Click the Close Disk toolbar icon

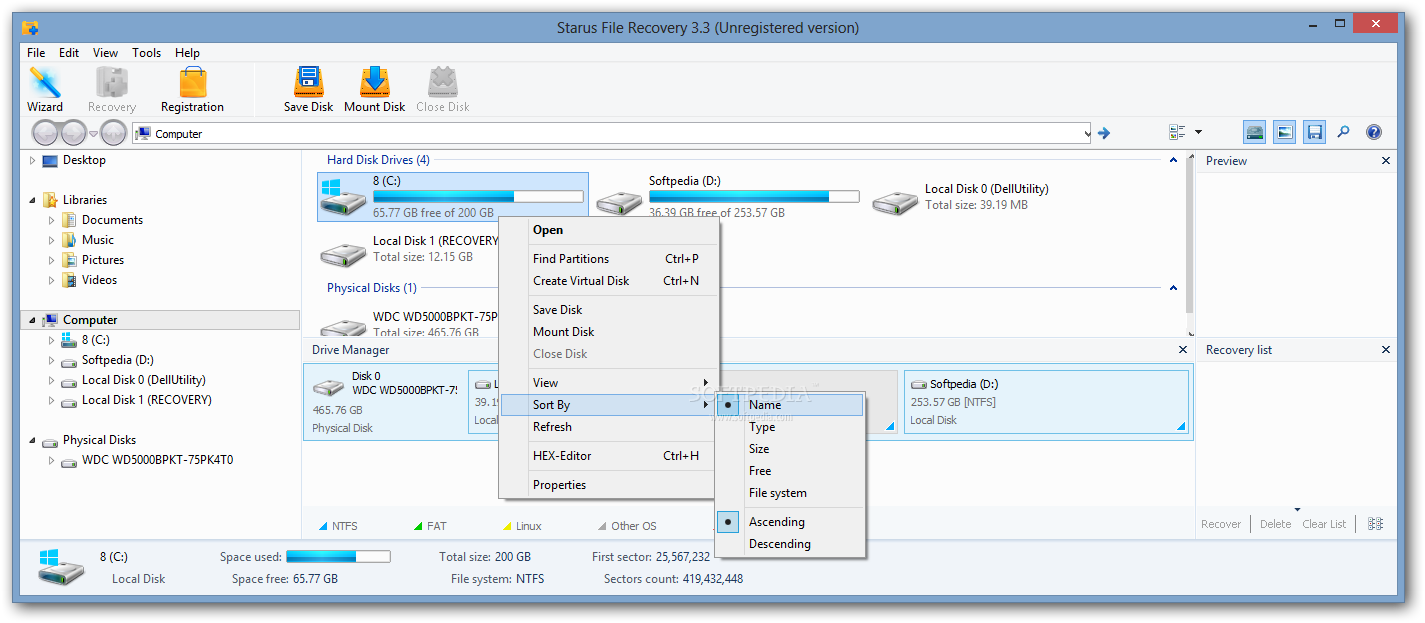tap(442, 89)
